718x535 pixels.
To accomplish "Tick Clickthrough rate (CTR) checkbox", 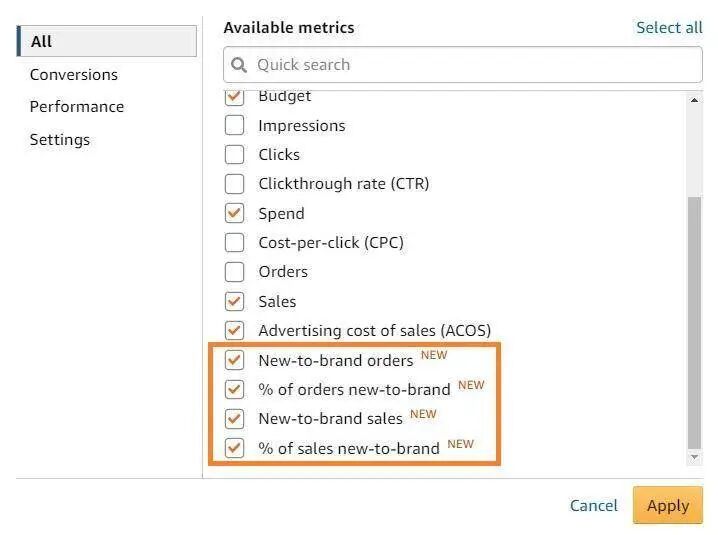I will coord(234,184).
